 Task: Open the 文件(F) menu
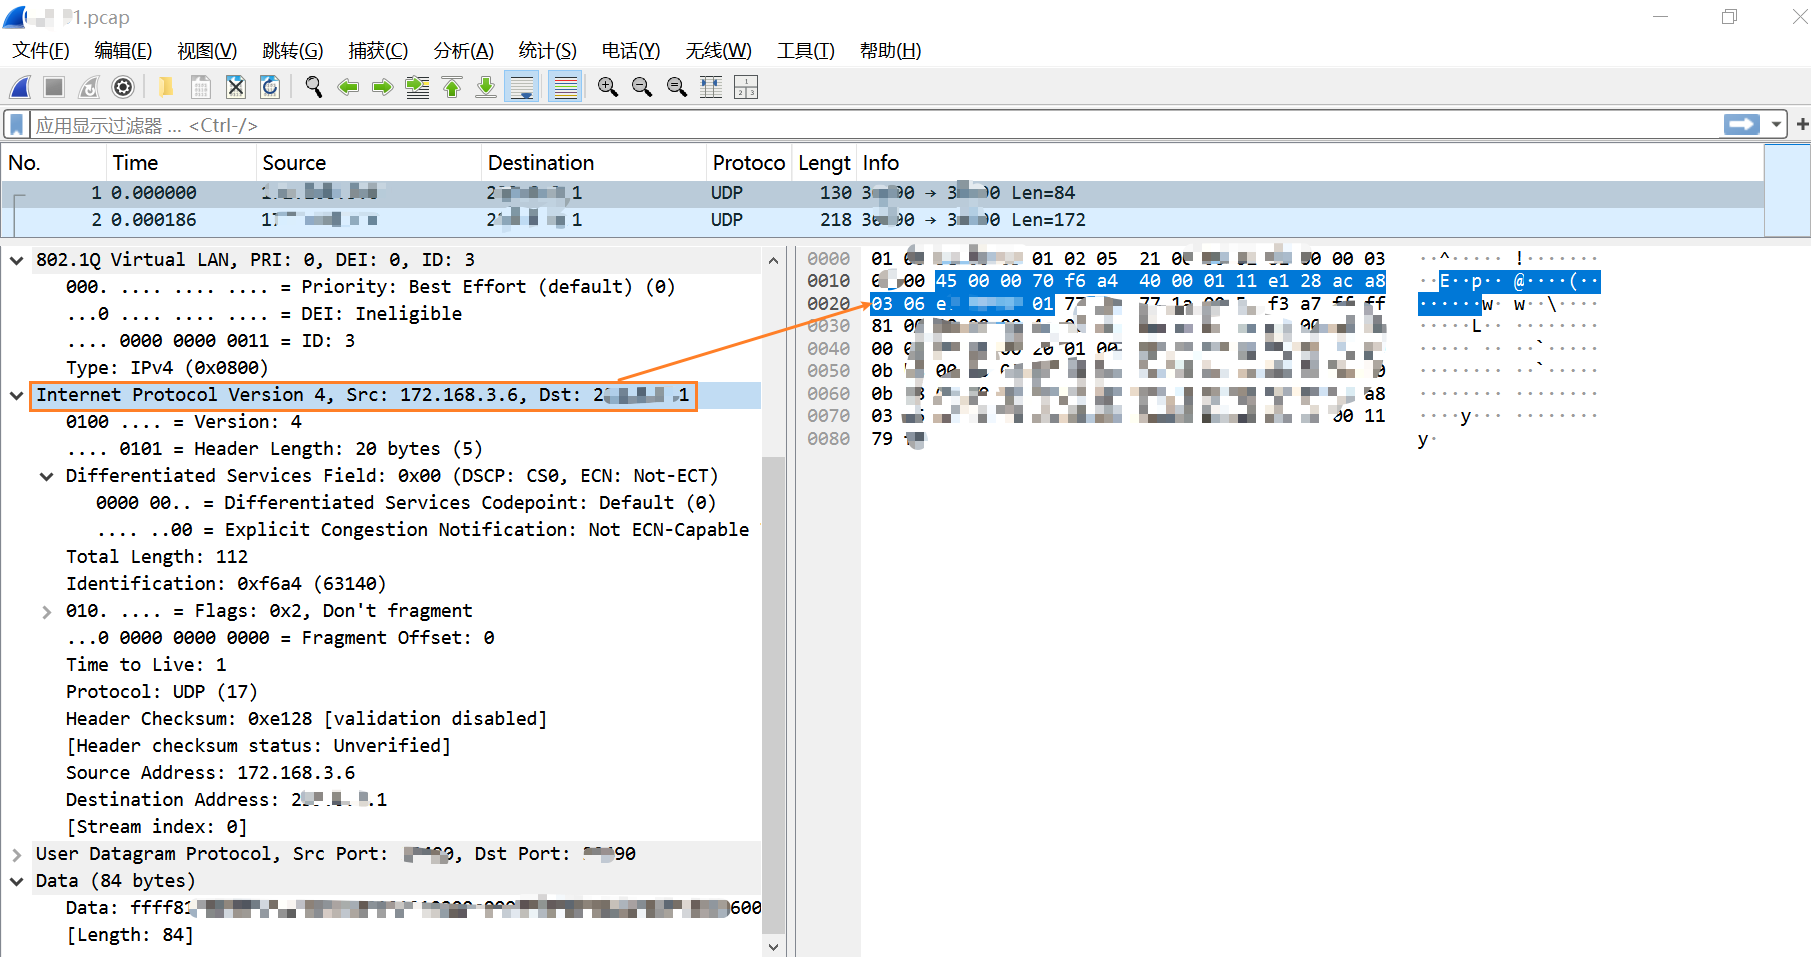click(41, 51)
